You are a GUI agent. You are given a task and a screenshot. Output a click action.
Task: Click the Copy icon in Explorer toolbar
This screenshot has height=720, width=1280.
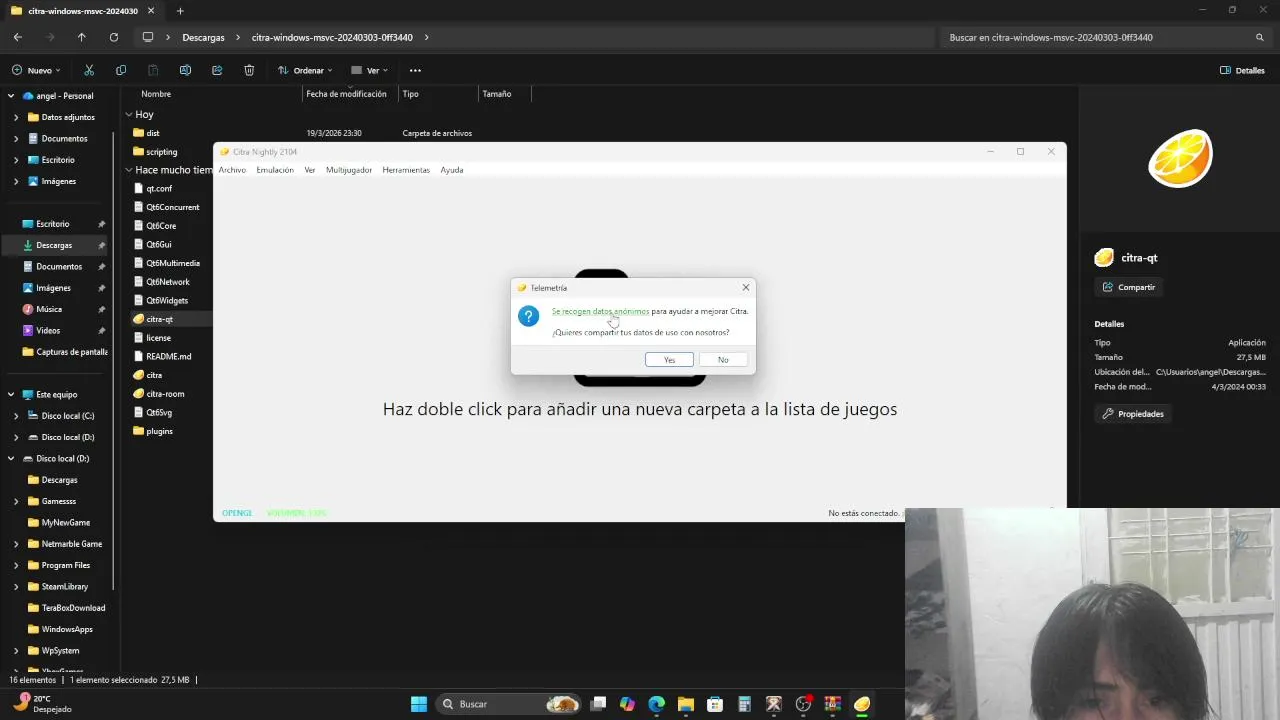[x=121, y=70]
